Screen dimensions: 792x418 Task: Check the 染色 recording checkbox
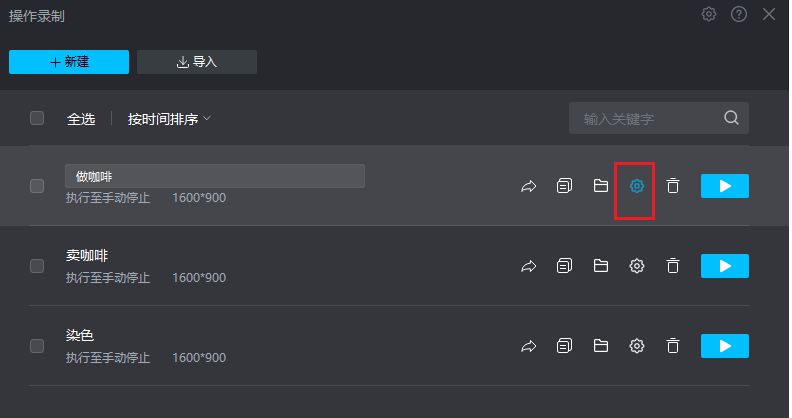point(37,346)
